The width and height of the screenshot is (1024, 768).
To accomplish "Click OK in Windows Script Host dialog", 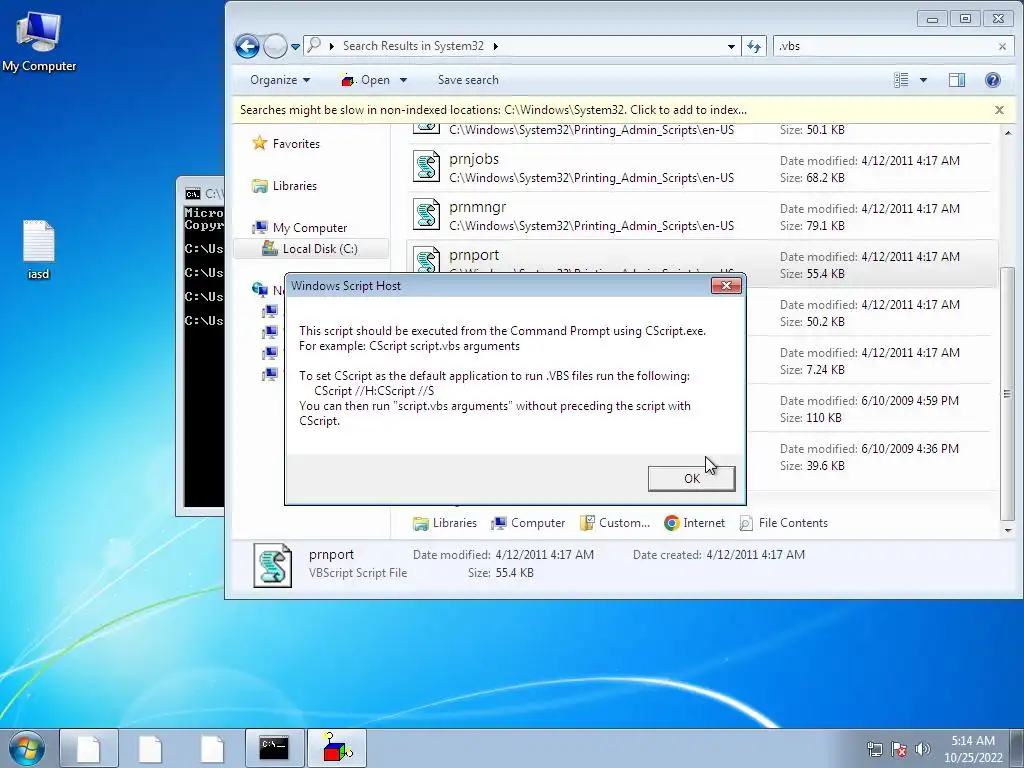I will pyautogui.click(x=691, y=479).
